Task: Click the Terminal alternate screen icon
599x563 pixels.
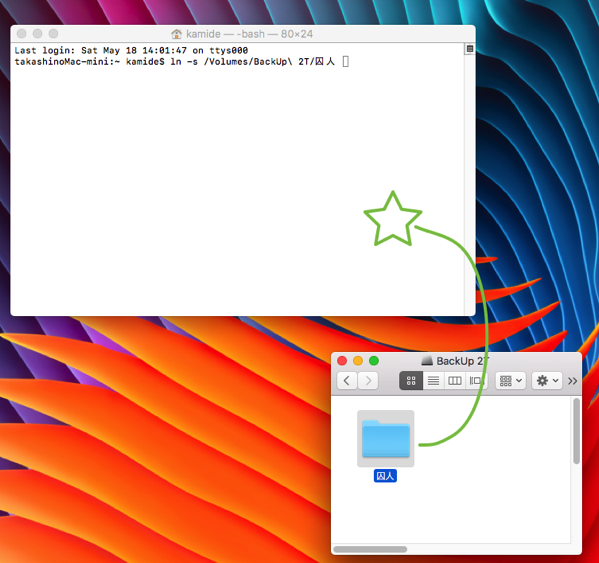Action: click(x=470, y=49)
